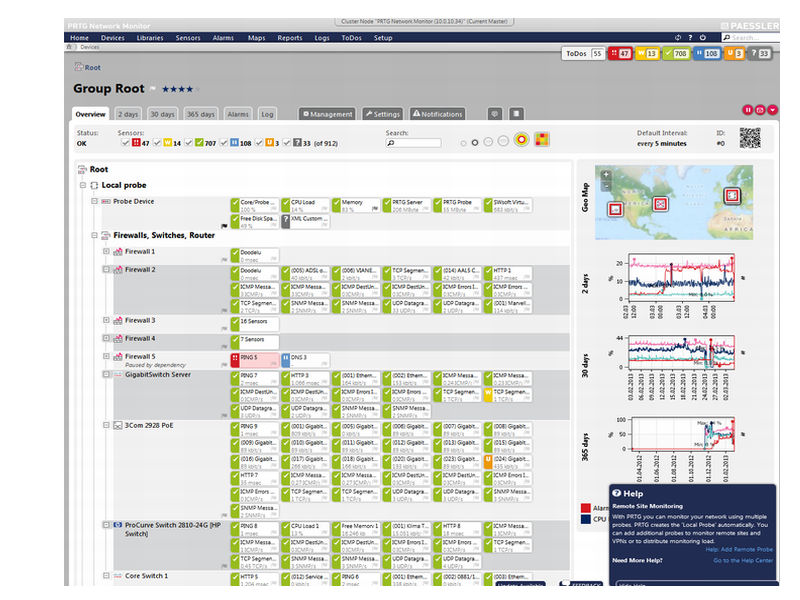Image resolution: width=800 pixels, height=600 pixels.
Task: Click the gray unknown badge showing 33
Action: 760,54
